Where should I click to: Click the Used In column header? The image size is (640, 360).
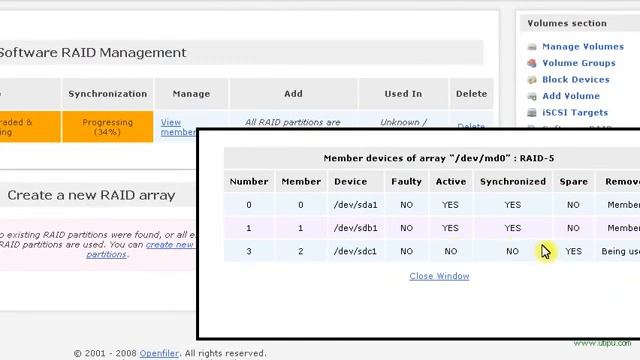403,94
